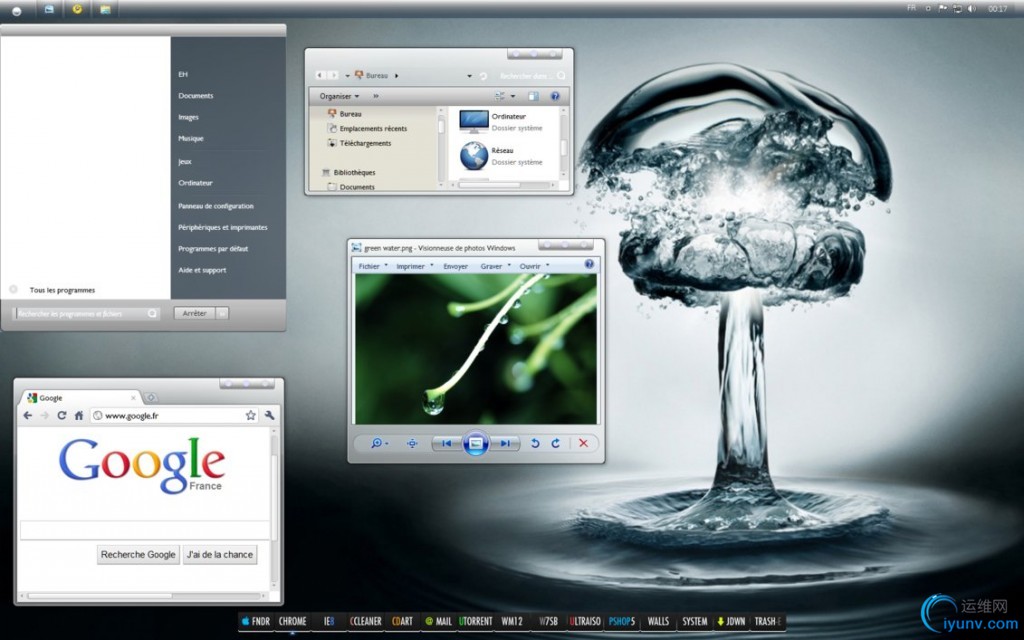The width and height of the screenshot is (1024, 640).
Task: Open help in the photo viewer toolbar
Action: (589, 264)
